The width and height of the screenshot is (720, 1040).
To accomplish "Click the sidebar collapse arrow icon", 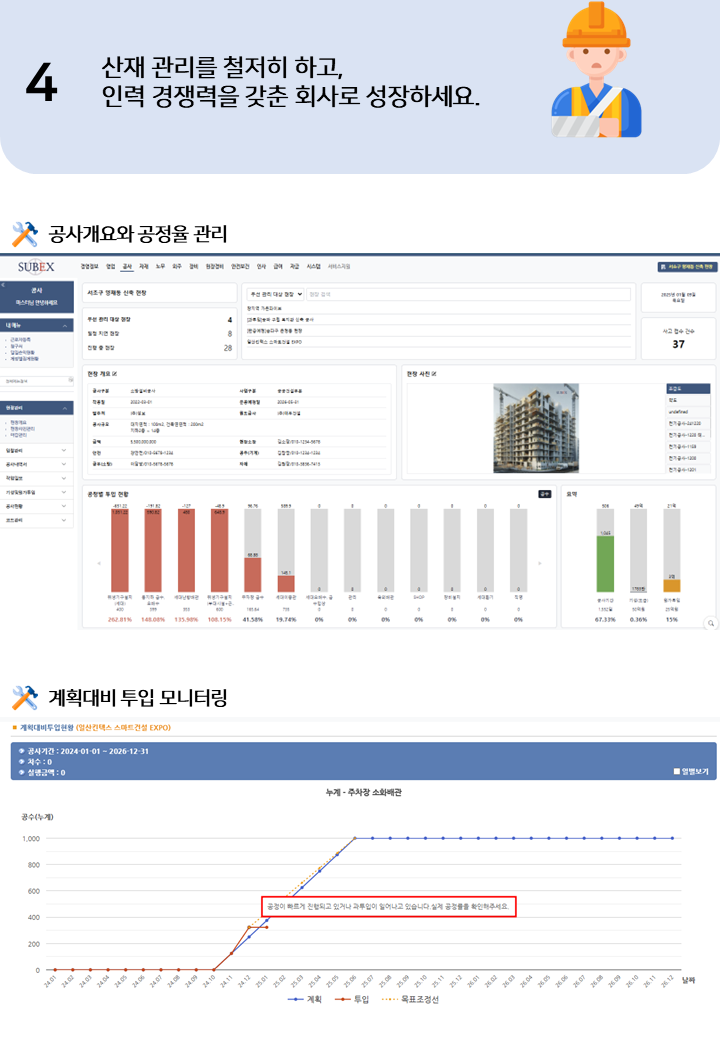I will 4,285.
